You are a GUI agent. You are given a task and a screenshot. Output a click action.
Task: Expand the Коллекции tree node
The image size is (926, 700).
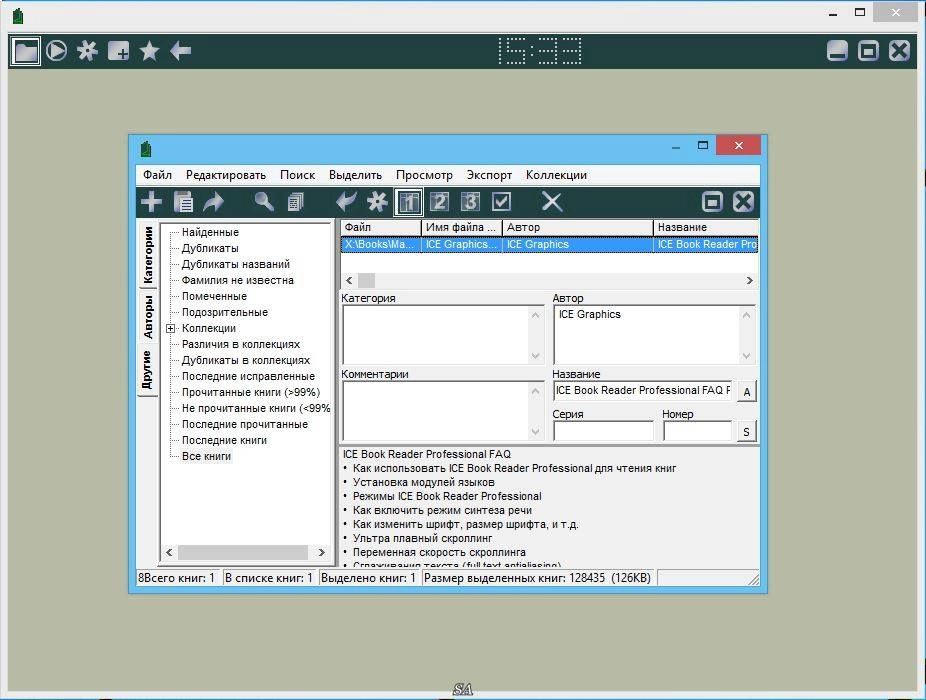171,328
